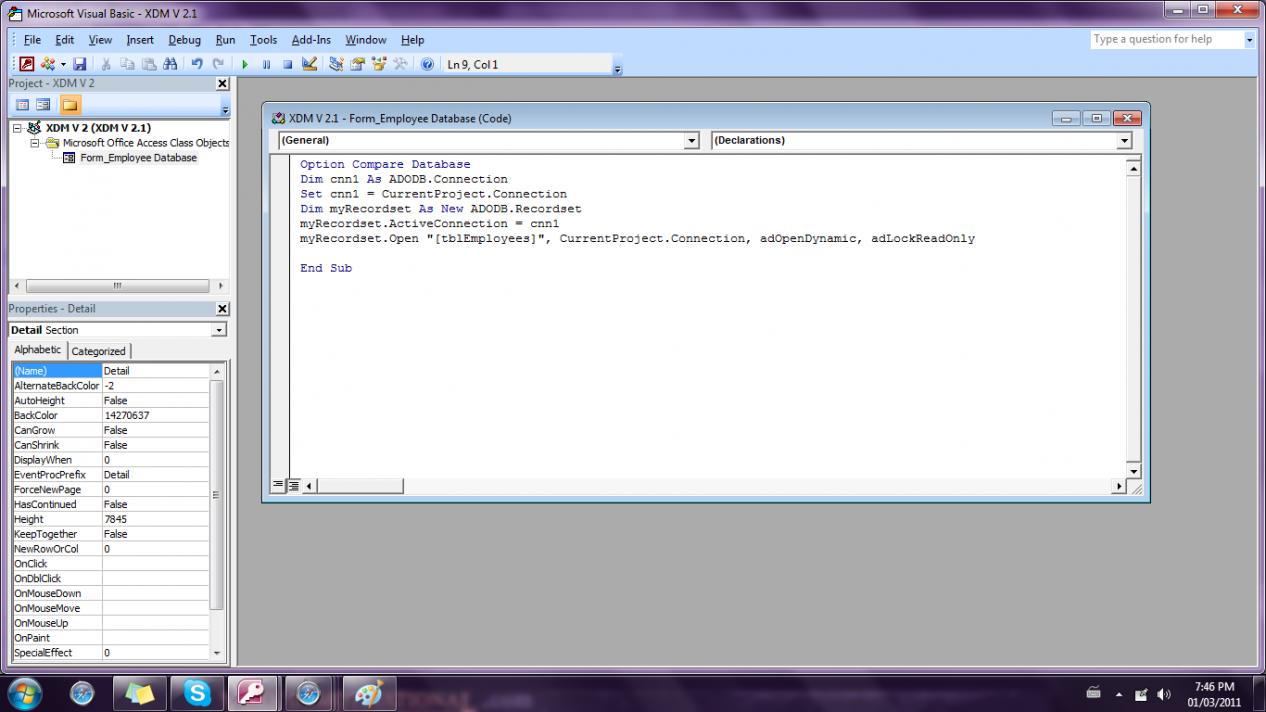Screen dimensions: 1266x712
Task: Open the (Declarations) procedure dropdown
Action: (x=1124, y=141)
